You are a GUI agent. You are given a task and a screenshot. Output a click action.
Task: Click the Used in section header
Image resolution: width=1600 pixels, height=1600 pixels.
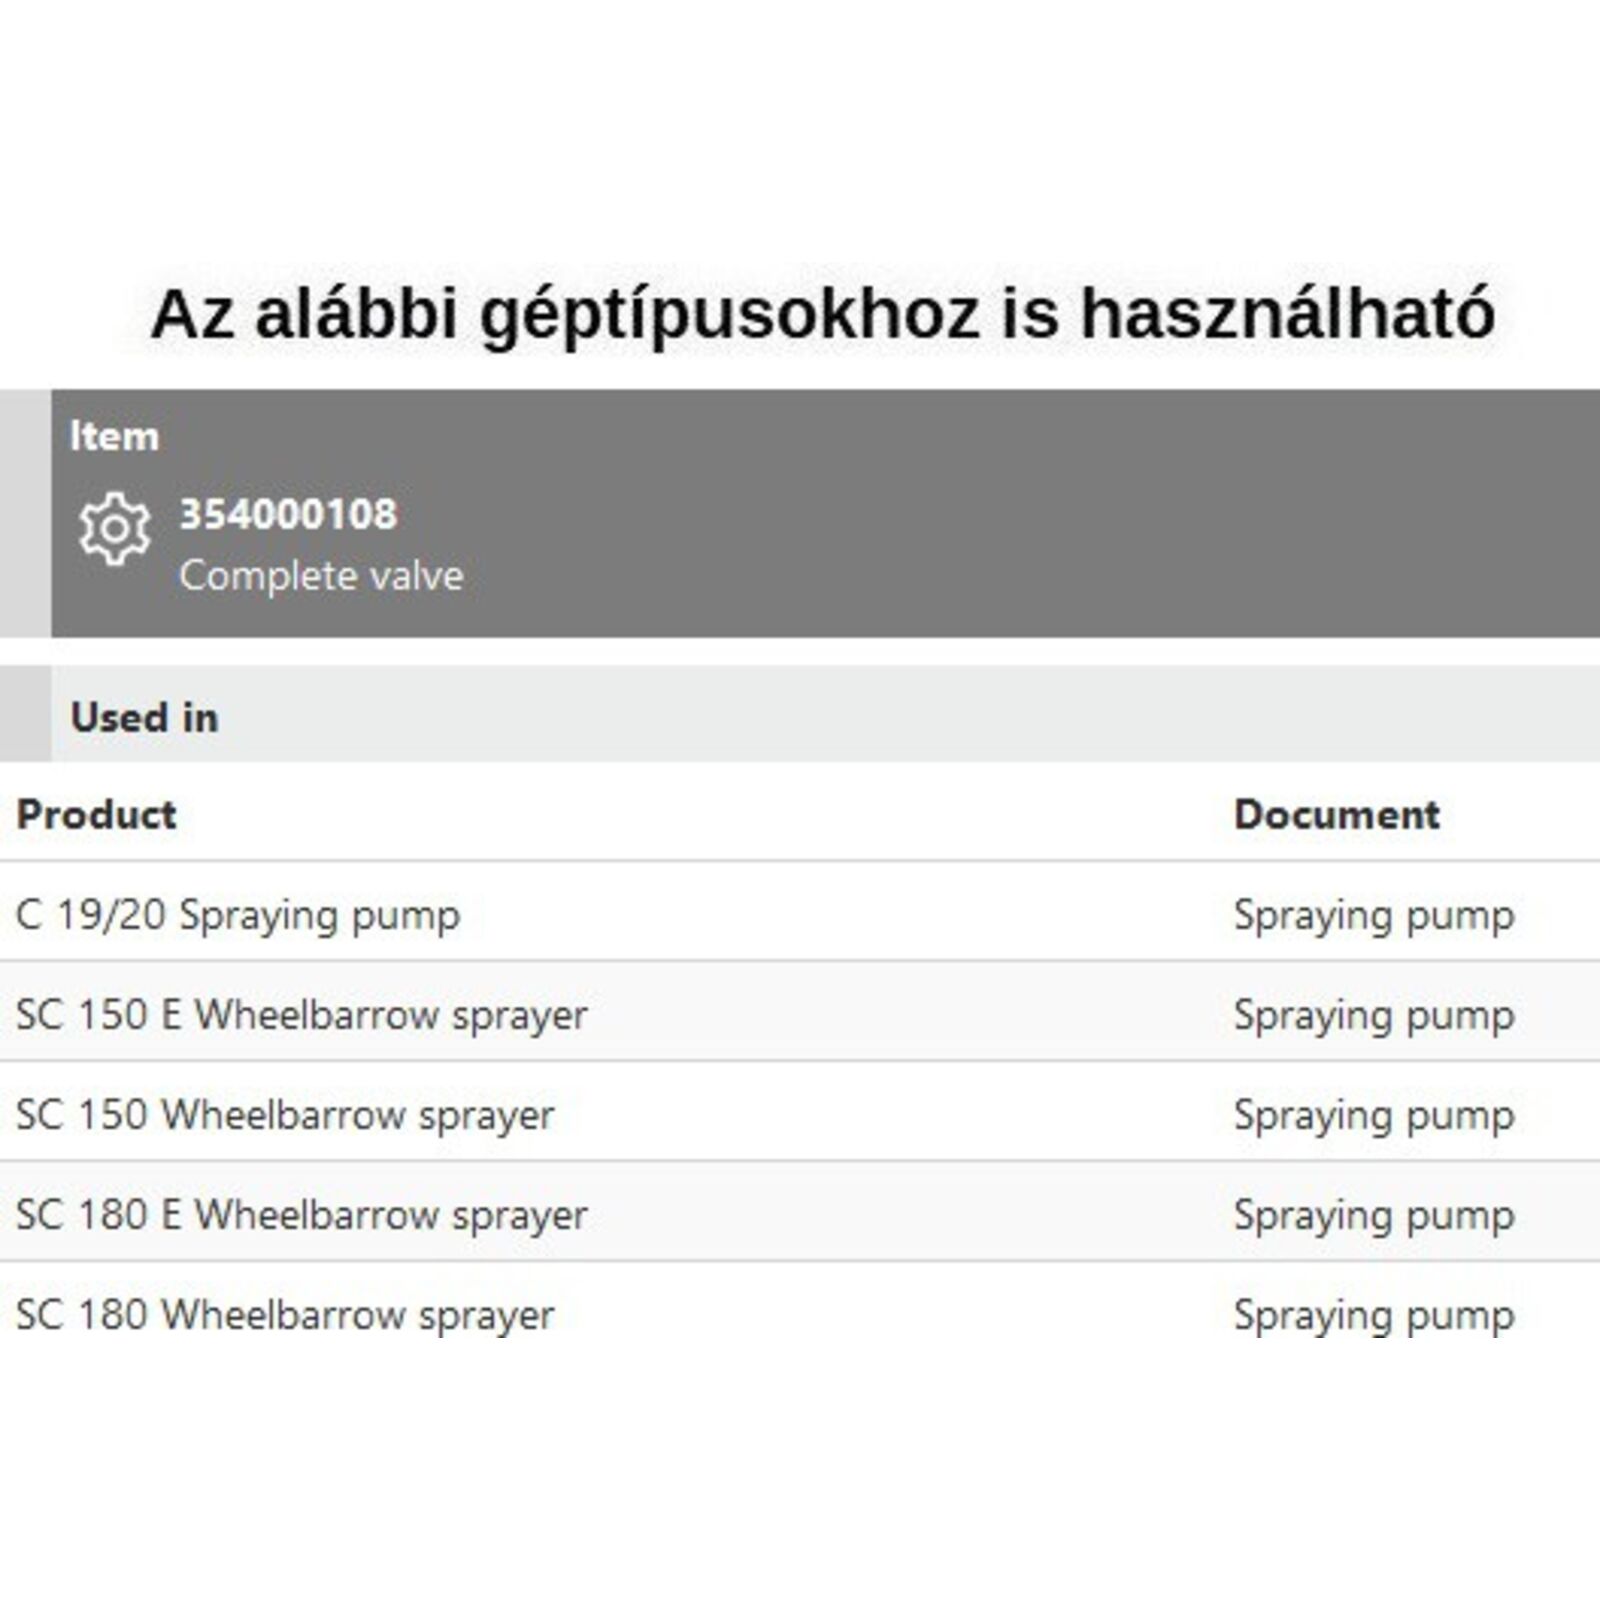(x=144, y=717)
